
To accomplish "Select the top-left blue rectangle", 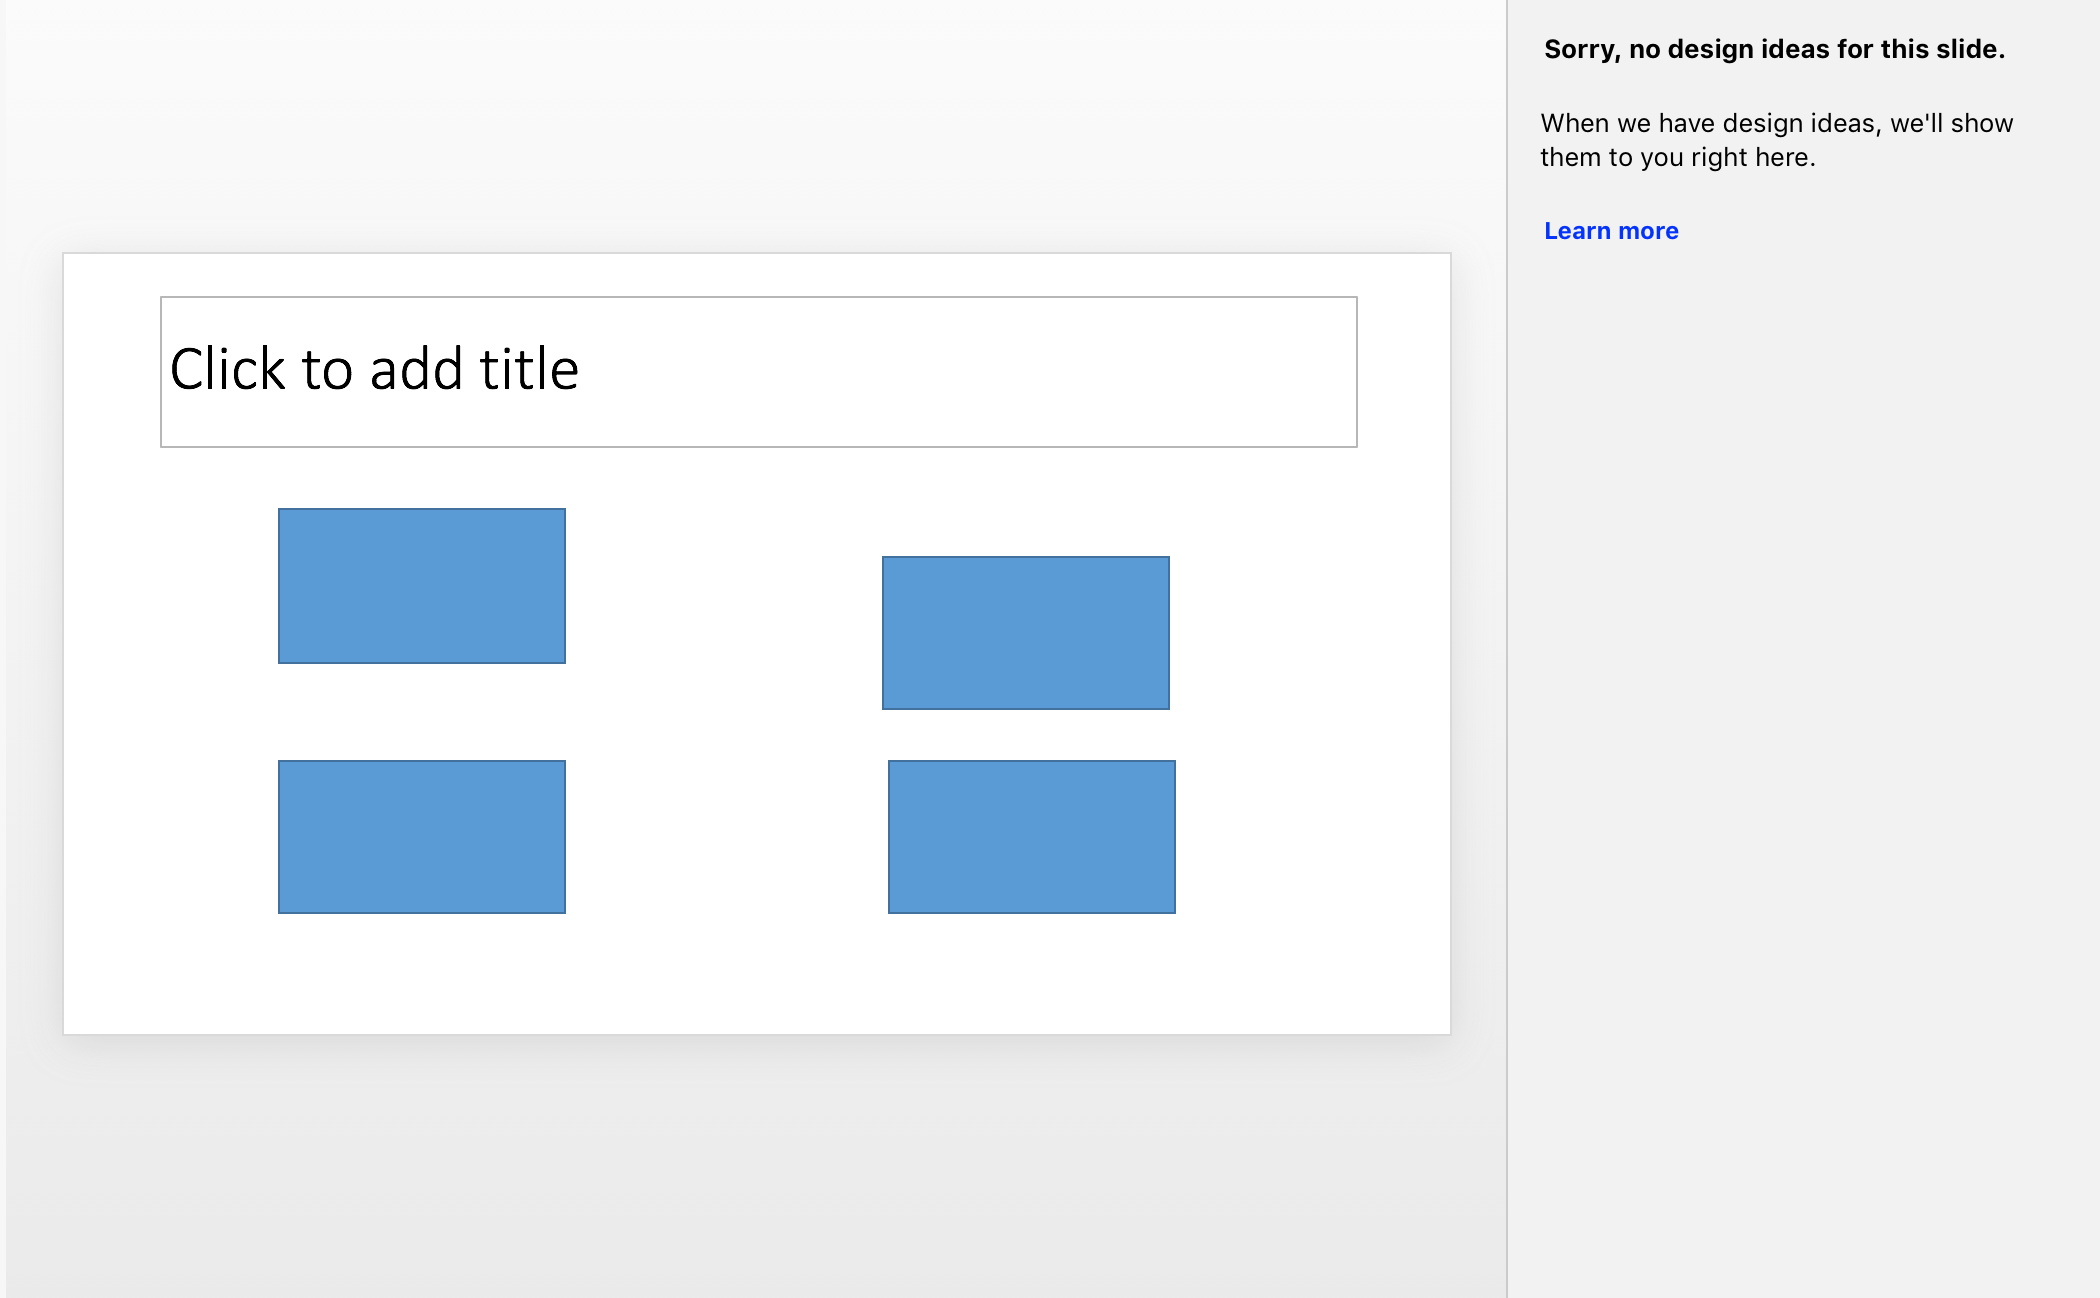I will (422, 586).
